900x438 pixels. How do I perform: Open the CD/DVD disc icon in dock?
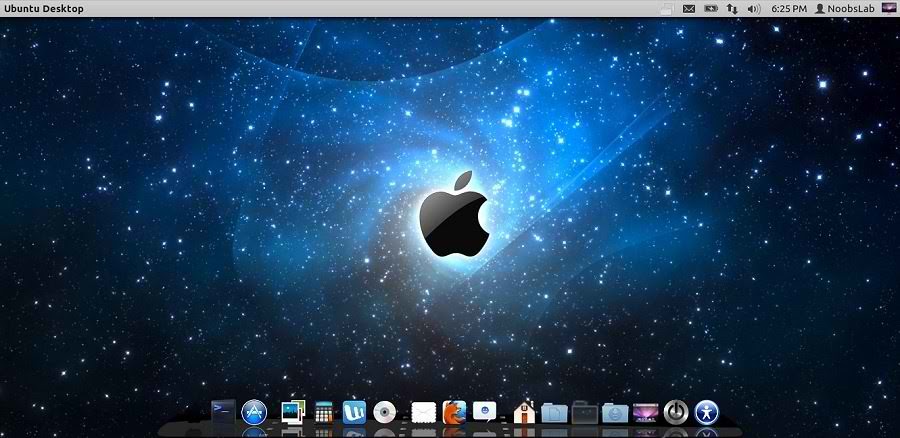pyautogui.click(x=385, y=412)
